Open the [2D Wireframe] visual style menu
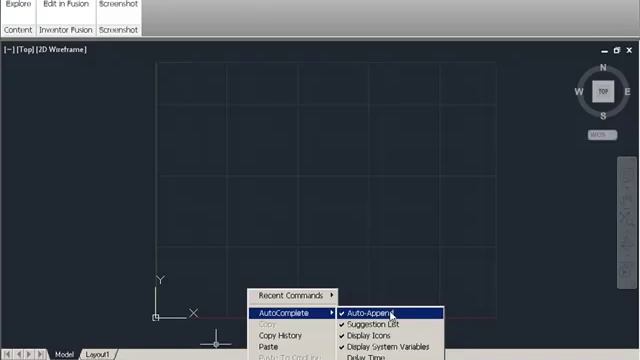The height and width of the screenshot is (360, 640). [61, 49]
